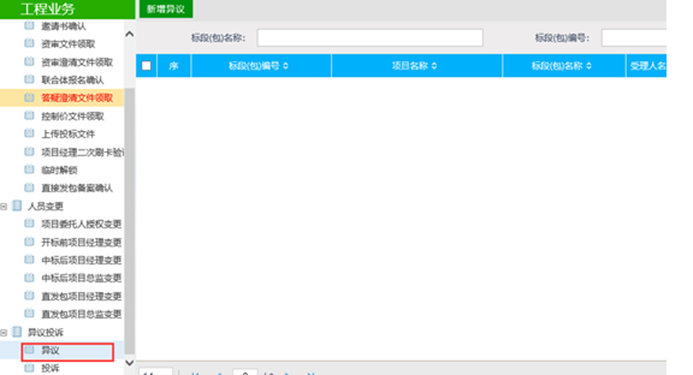
Task: Click the 新增异议 button
Action: click(166, 9)
